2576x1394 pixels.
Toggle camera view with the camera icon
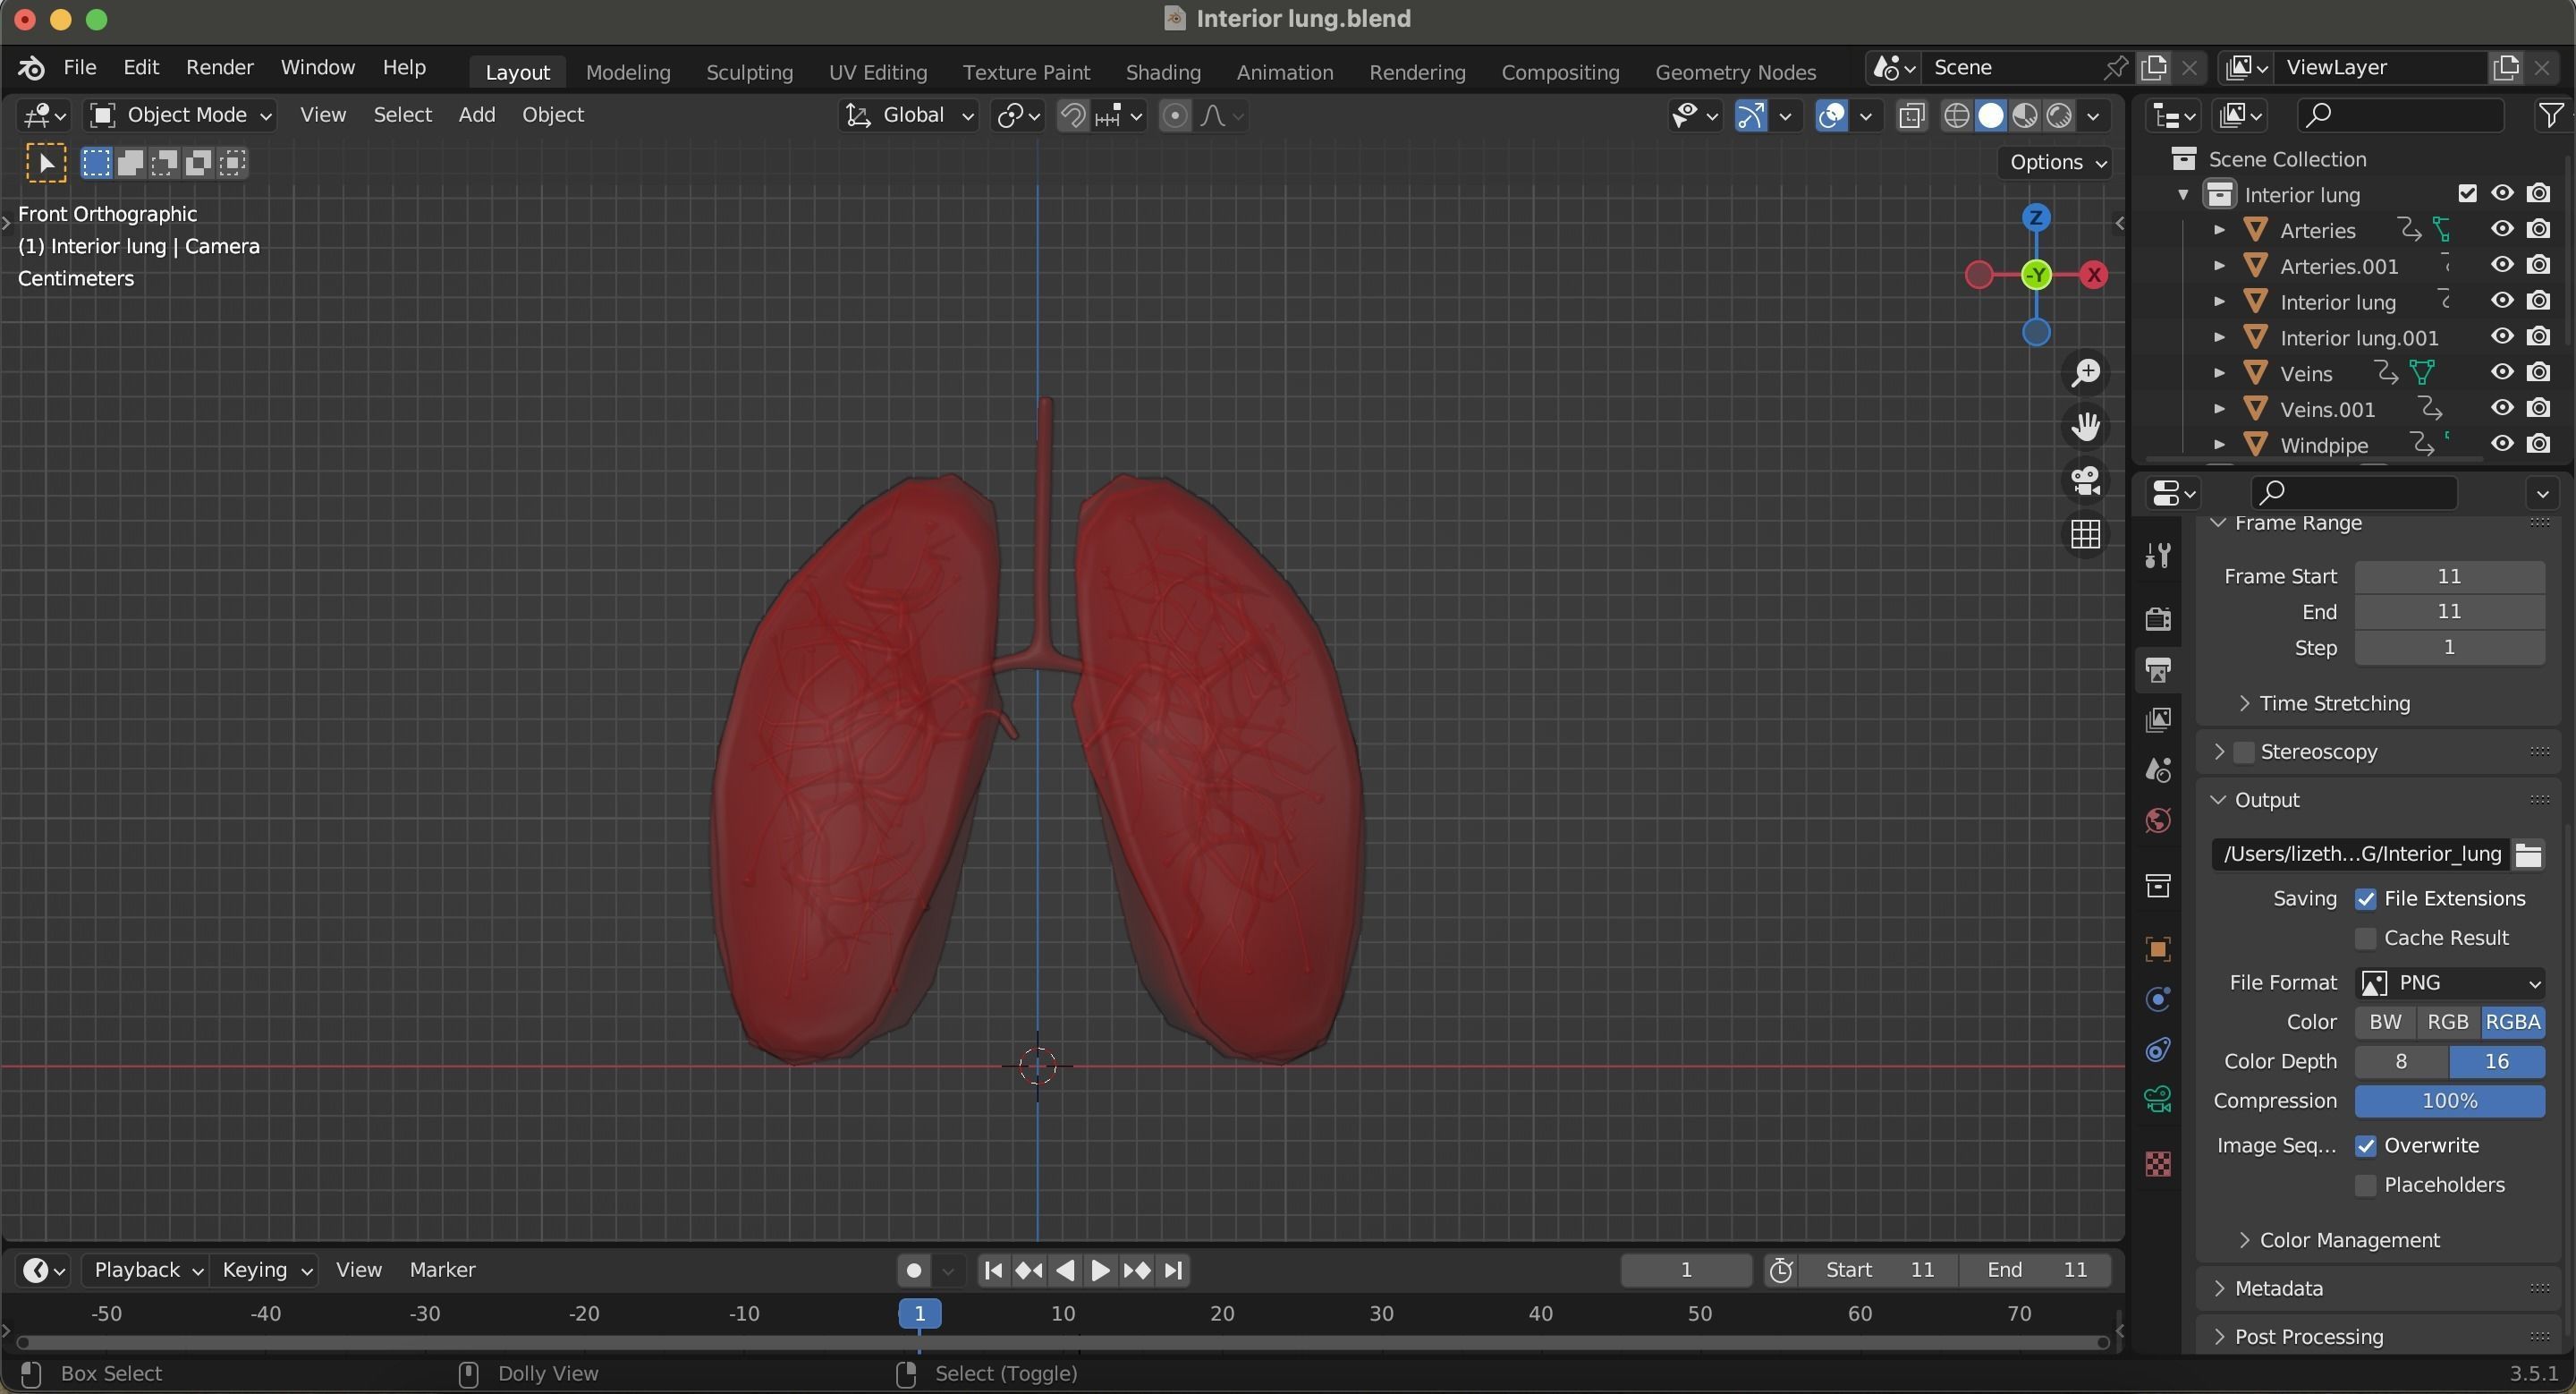[2085, 480]
